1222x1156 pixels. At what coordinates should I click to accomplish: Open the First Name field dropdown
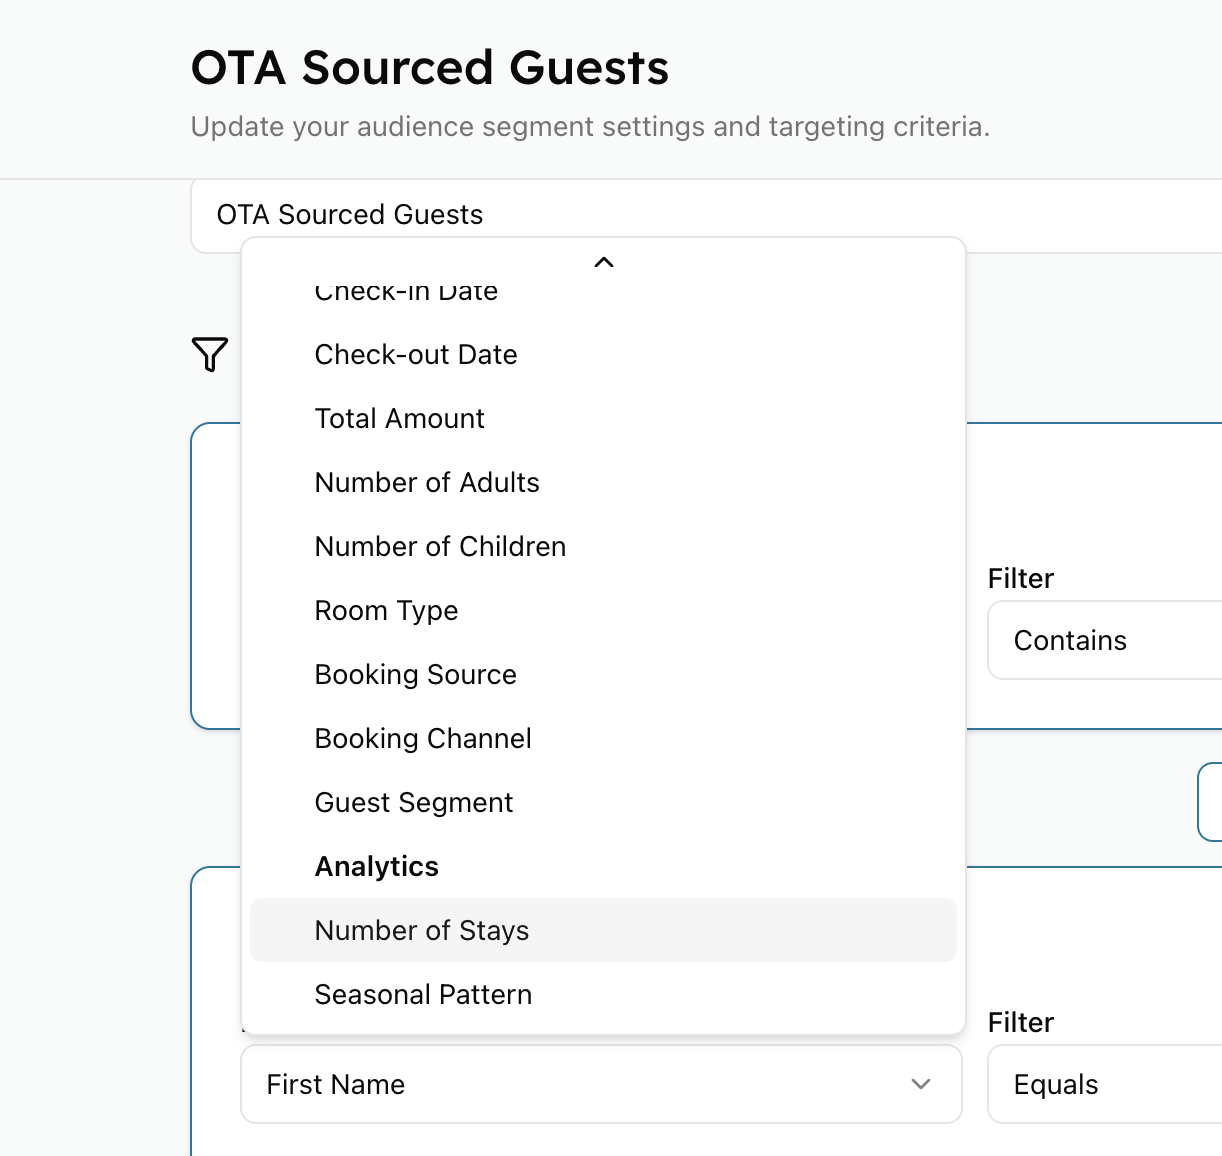click(x=600, y=1084)
